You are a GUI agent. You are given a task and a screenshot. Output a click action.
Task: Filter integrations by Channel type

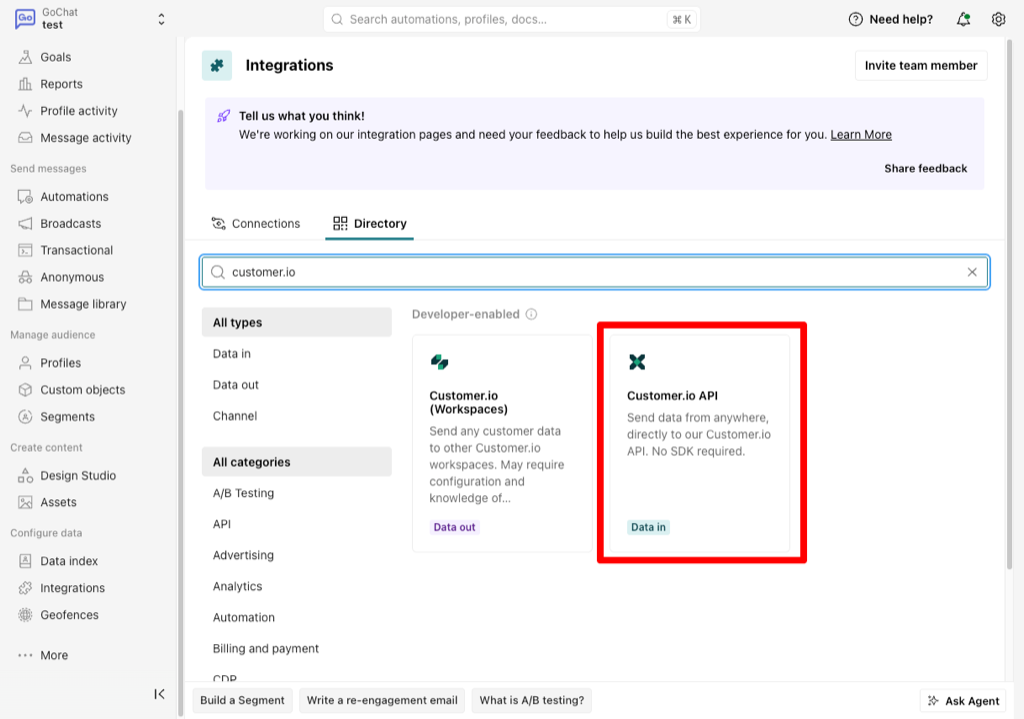pyautogui.click(x=234, y=416)
